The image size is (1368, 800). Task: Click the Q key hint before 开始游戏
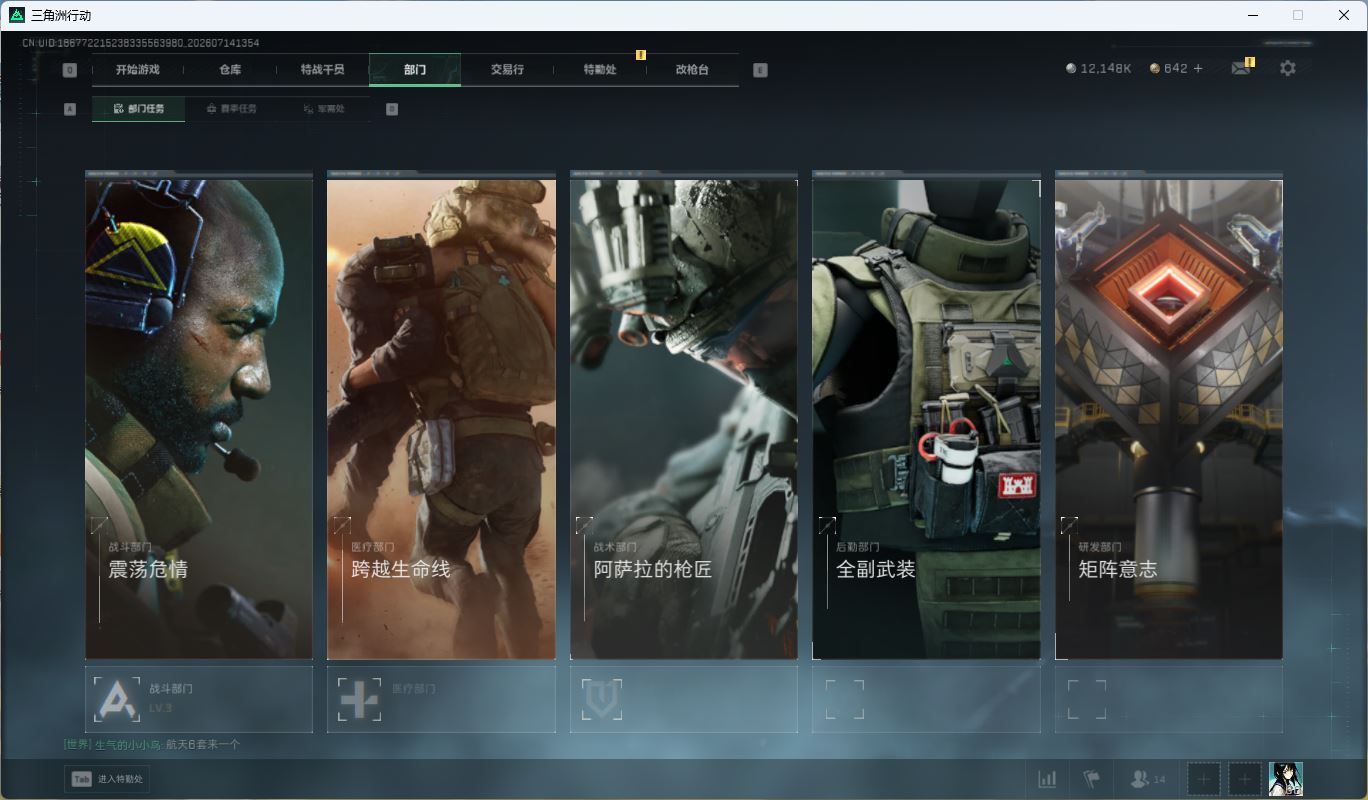pyautogui.click(x=70, y=70)
